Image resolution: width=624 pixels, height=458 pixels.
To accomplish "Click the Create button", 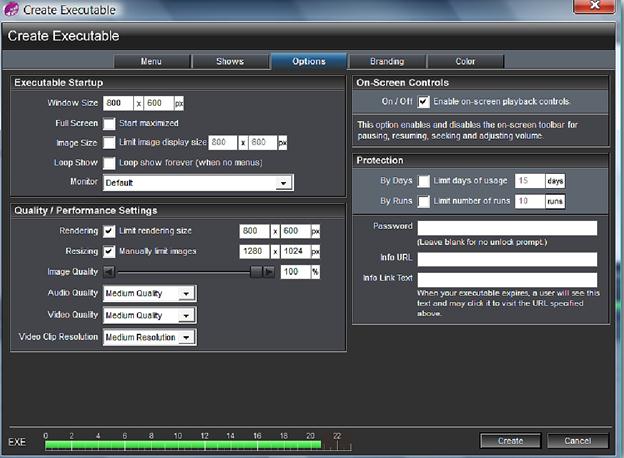I will click(x=511, y=441).
